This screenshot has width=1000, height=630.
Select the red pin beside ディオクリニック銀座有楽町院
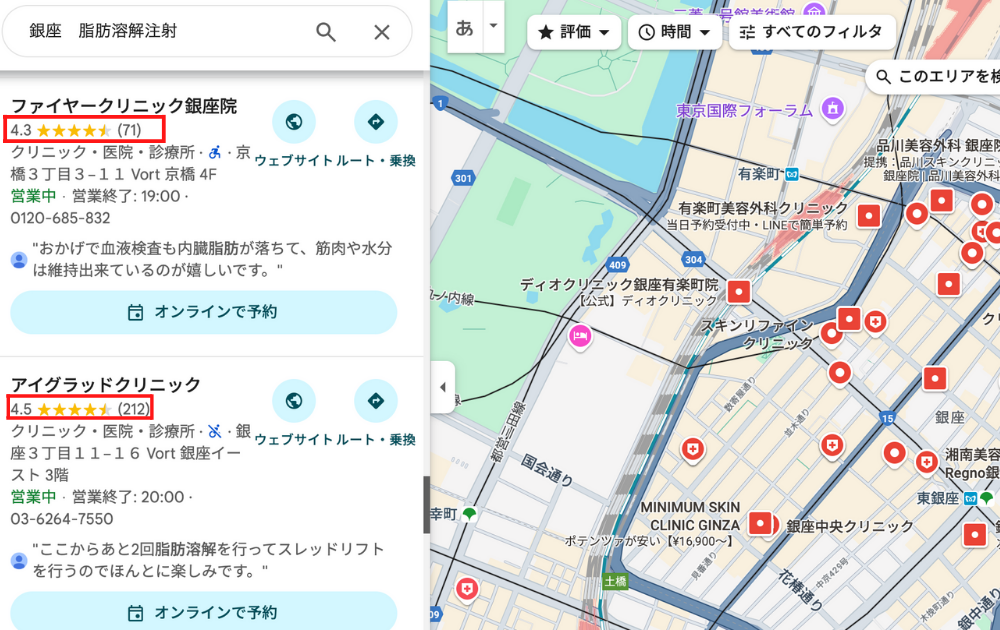coord(739,292)
